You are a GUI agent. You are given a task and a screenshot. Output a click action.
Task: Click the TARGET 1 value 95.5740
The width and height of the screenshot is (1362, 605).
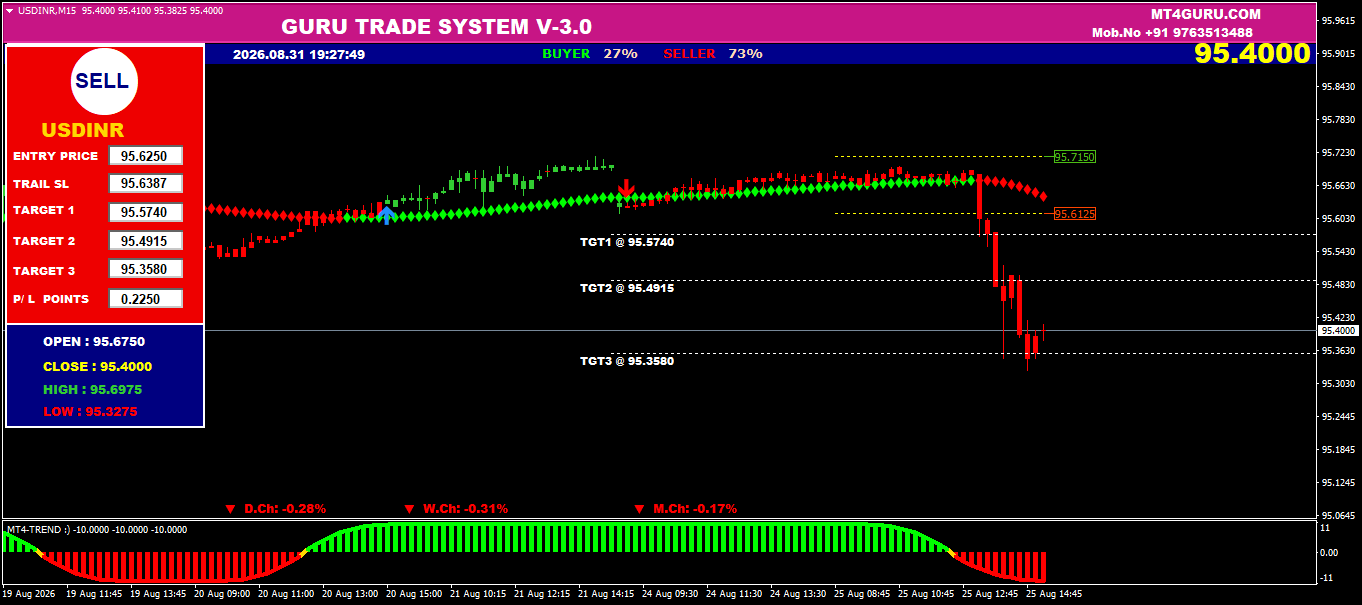[146, 212]
